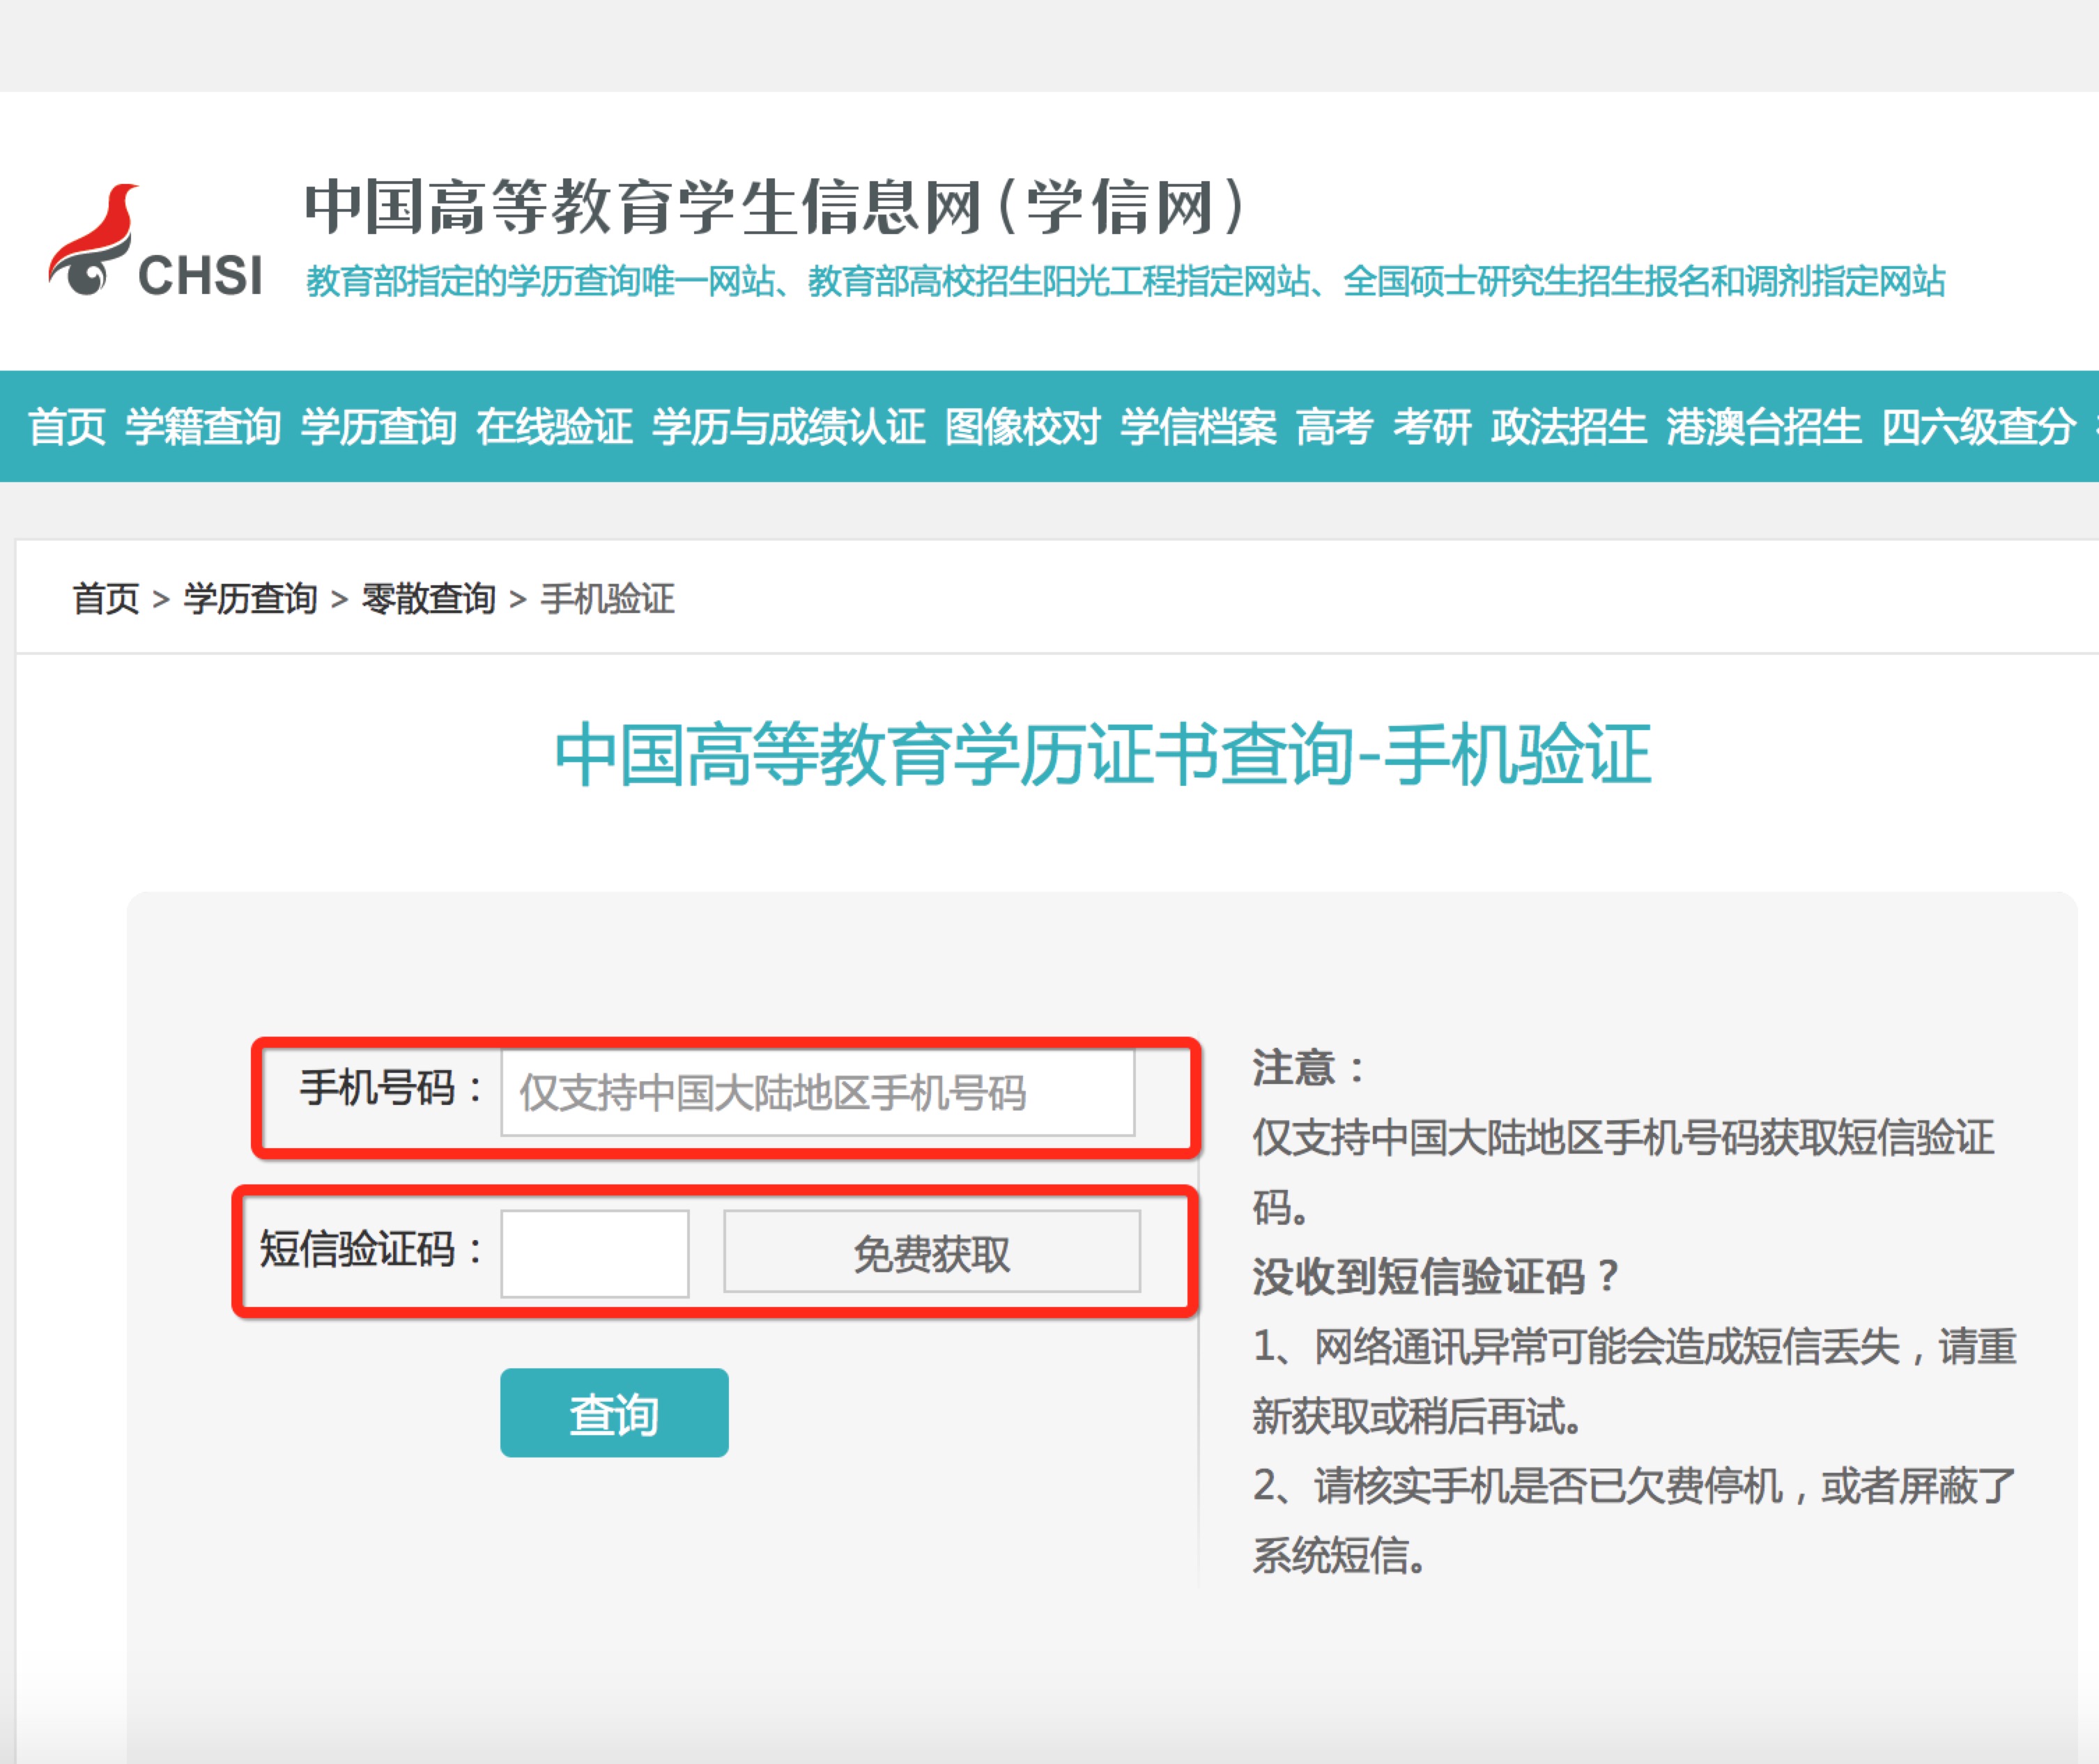Viewport: 2099px width, 1764px height.
Task: Select 学历查询 in the navigation bar
Action: (x=379, y=427)
